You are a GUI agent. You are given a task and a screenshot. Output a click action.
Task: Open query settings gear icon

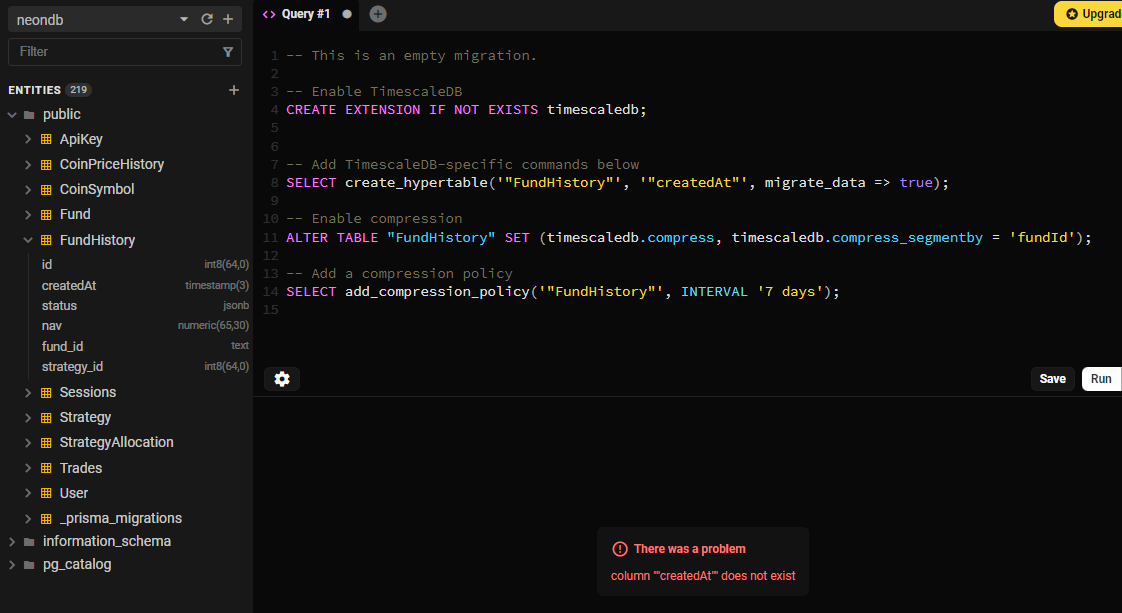[282, 379]
